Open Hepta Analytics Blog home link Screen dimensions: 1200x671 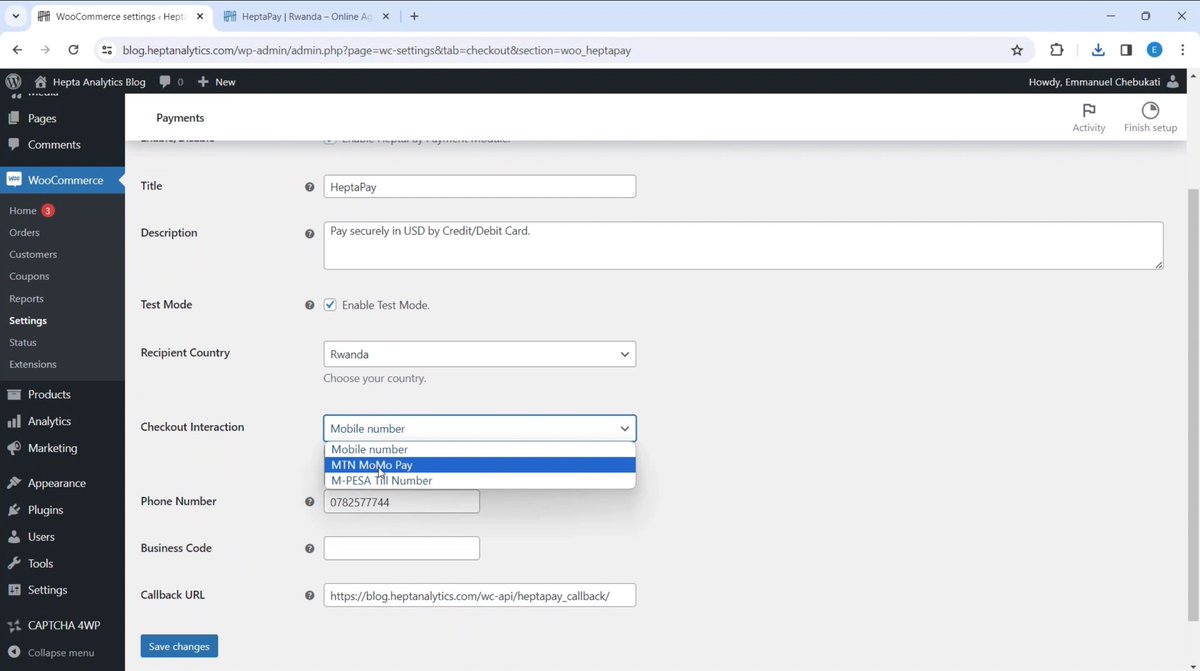click(89, 82)
